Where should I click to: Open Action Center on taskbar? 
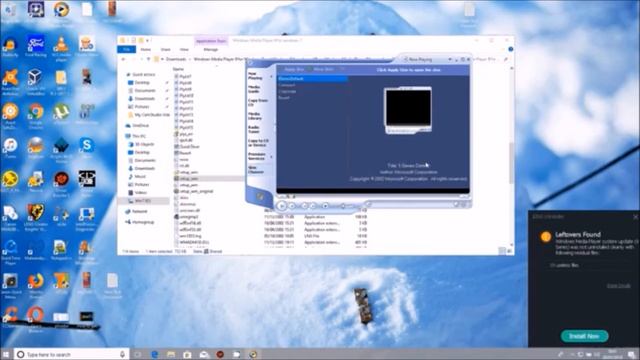pyautogui.click(x=632, y=354)
